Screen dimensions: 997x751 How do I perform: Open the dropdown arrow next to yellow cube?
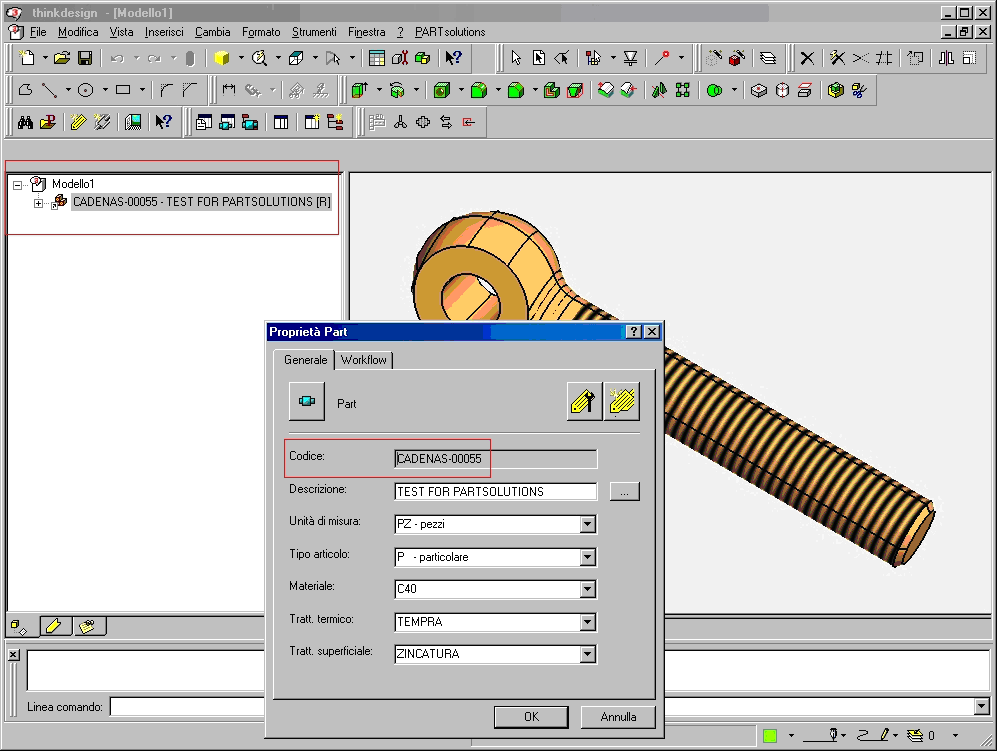coord(240,58)
